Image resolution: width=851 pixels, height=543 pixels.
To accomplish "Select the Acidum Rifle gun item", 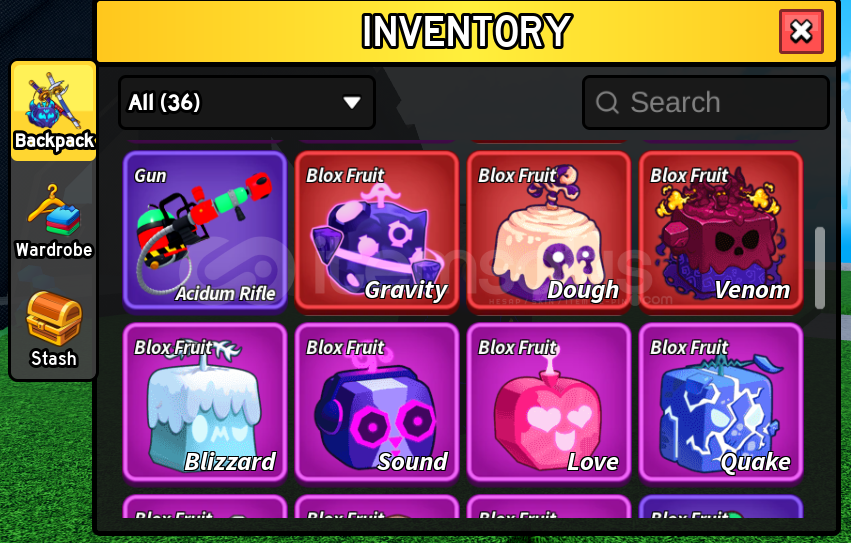I will [x=205, y=232].
